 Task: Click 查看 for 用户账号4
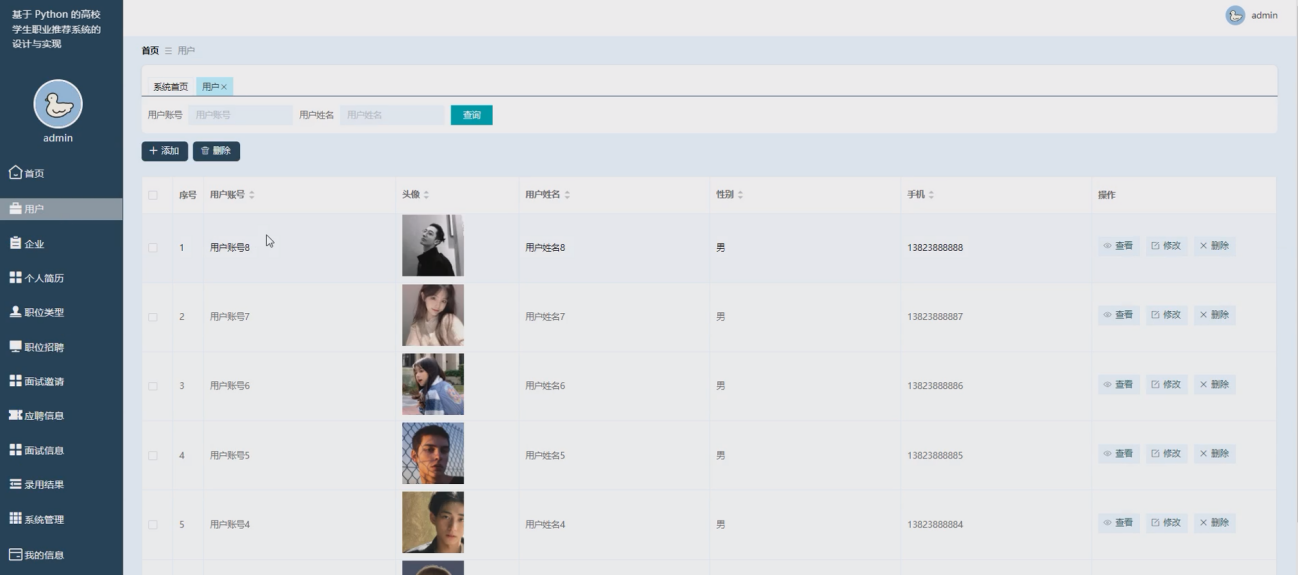1119,523
